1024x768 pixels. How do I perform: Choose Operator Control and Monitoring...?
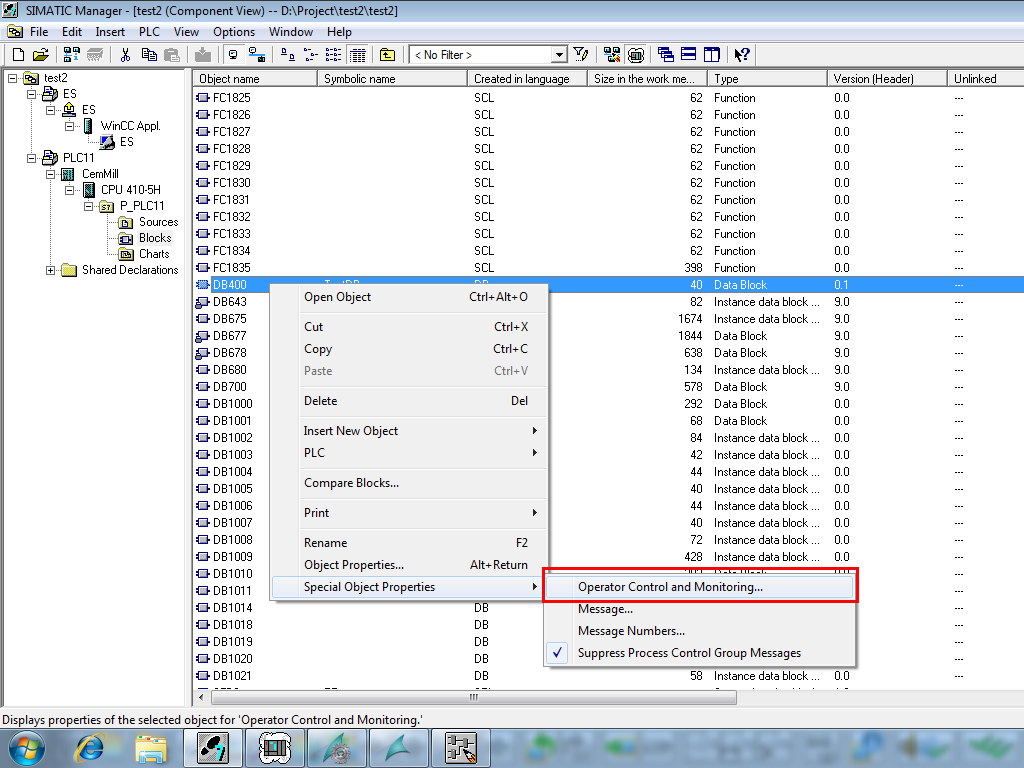pos(699,586)
